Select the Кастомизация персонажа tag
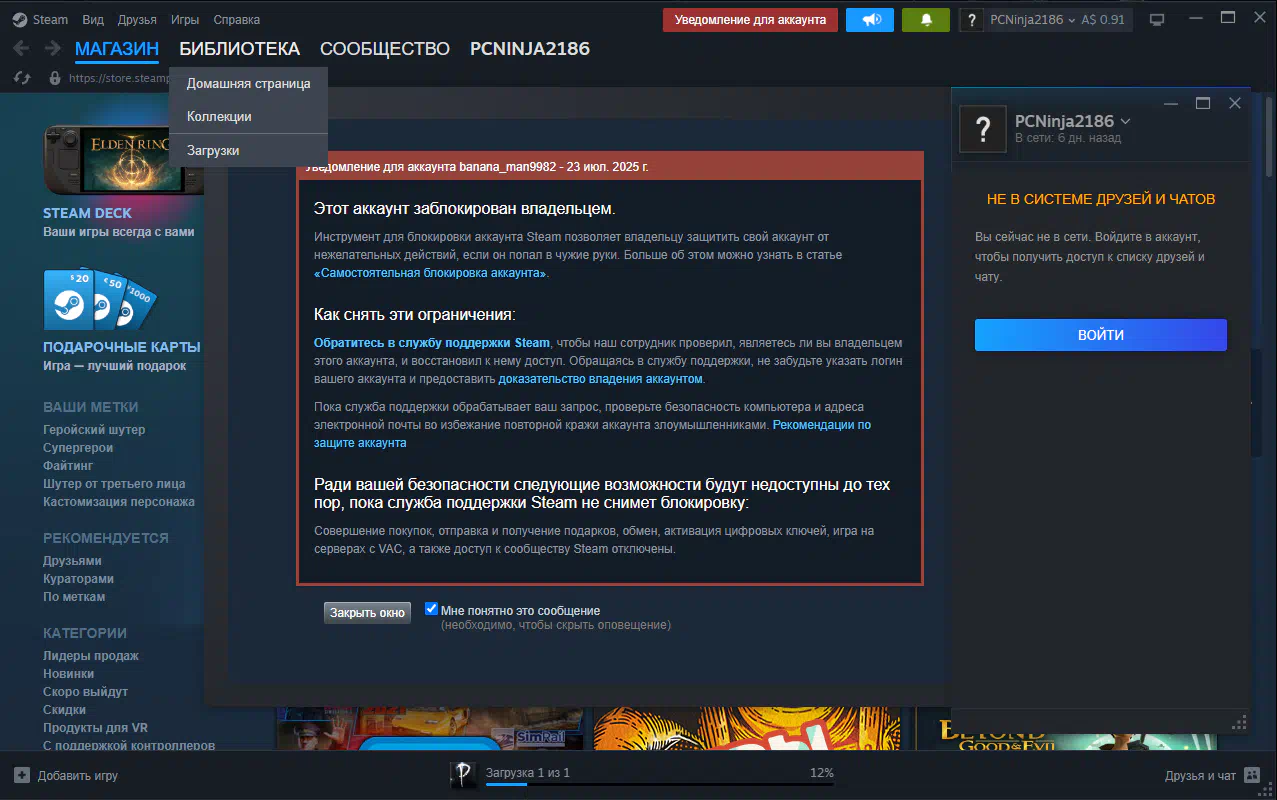This screenshot has width=1277, height=800. click(119, 502)
